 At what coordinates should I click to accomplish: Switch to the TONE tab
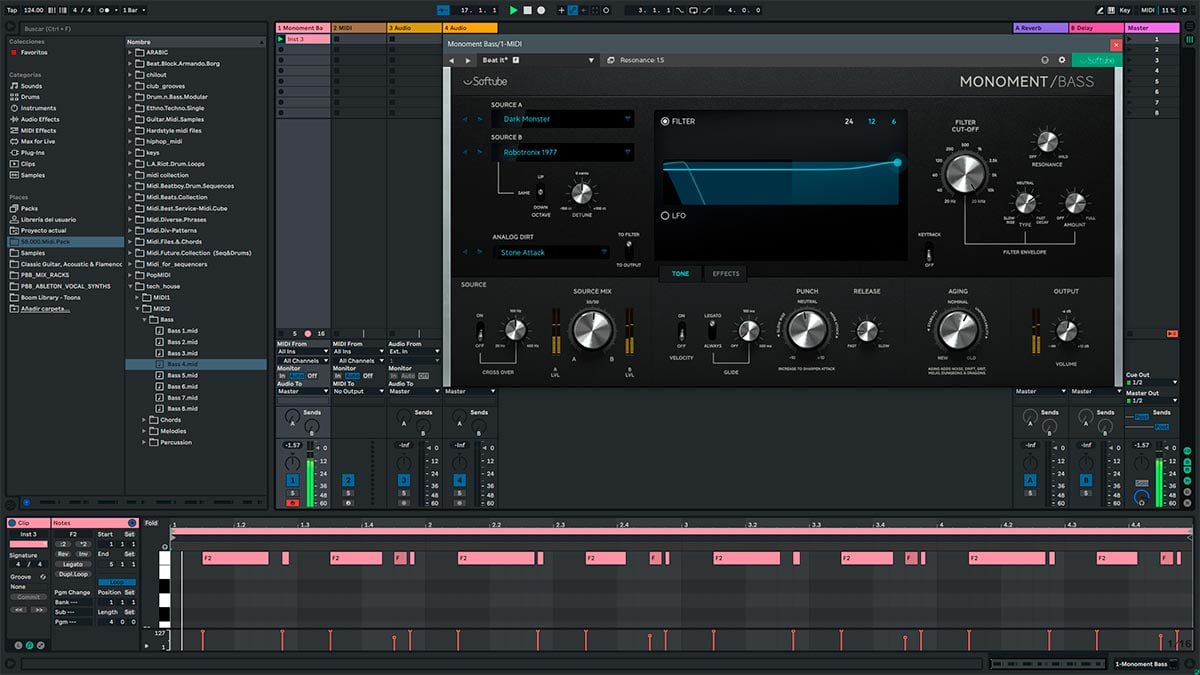click(x=680, y=273)
